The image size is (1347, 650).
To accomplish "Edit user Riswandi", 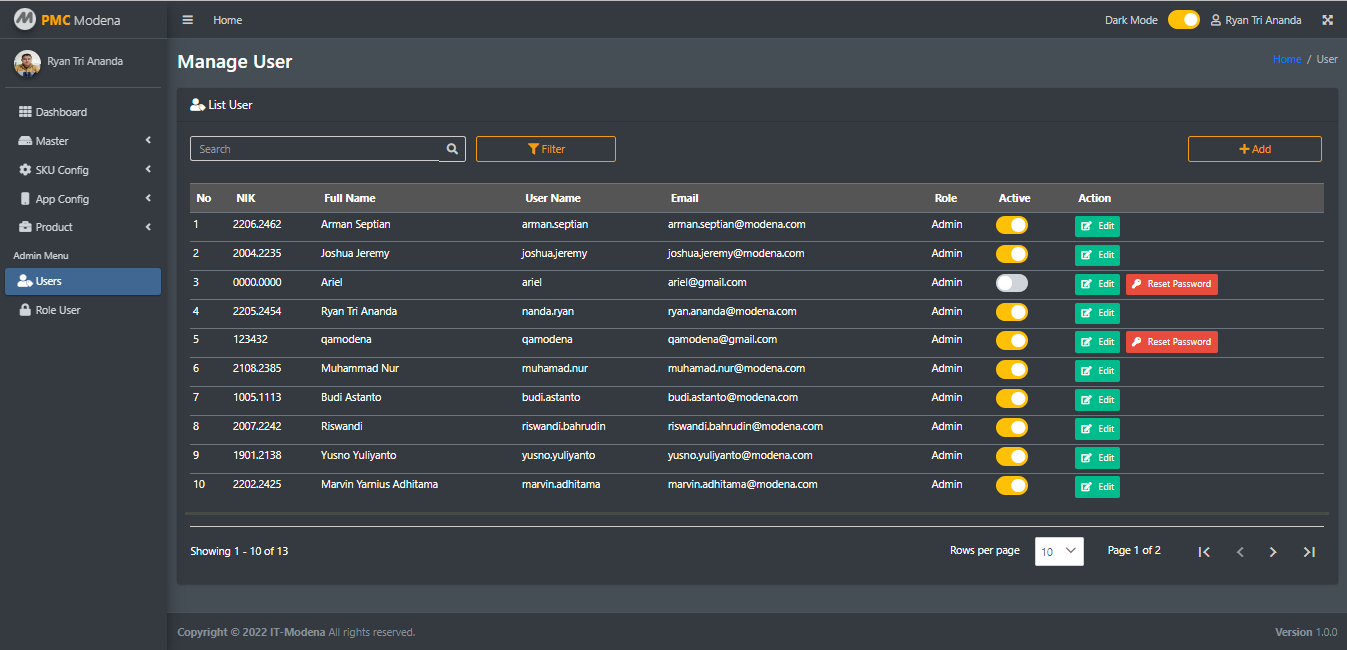I will (x=1097, y=429).
